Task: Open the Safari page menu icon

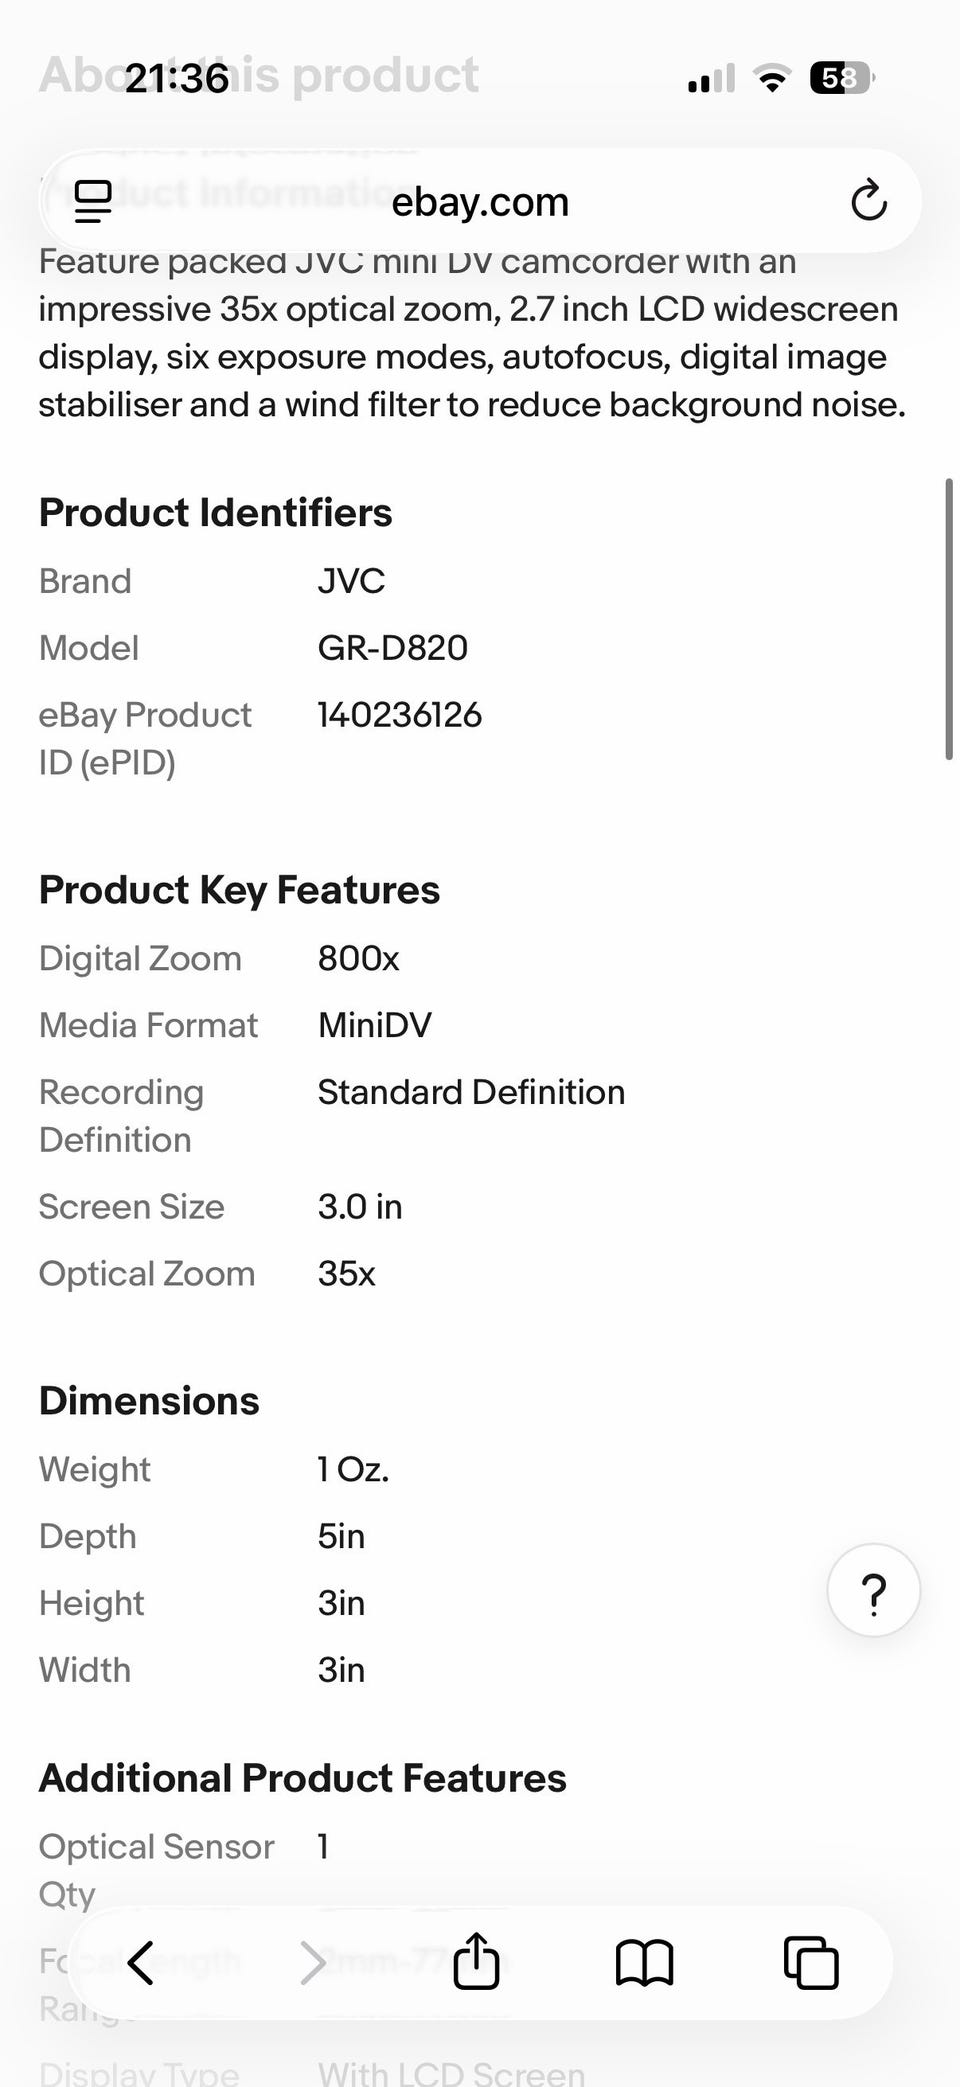Action: click(x=93, y=201)
